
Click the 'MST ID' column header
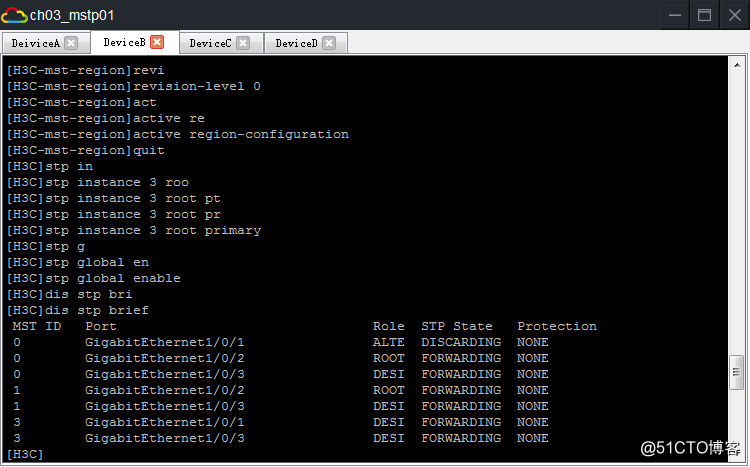pos(37,326)
